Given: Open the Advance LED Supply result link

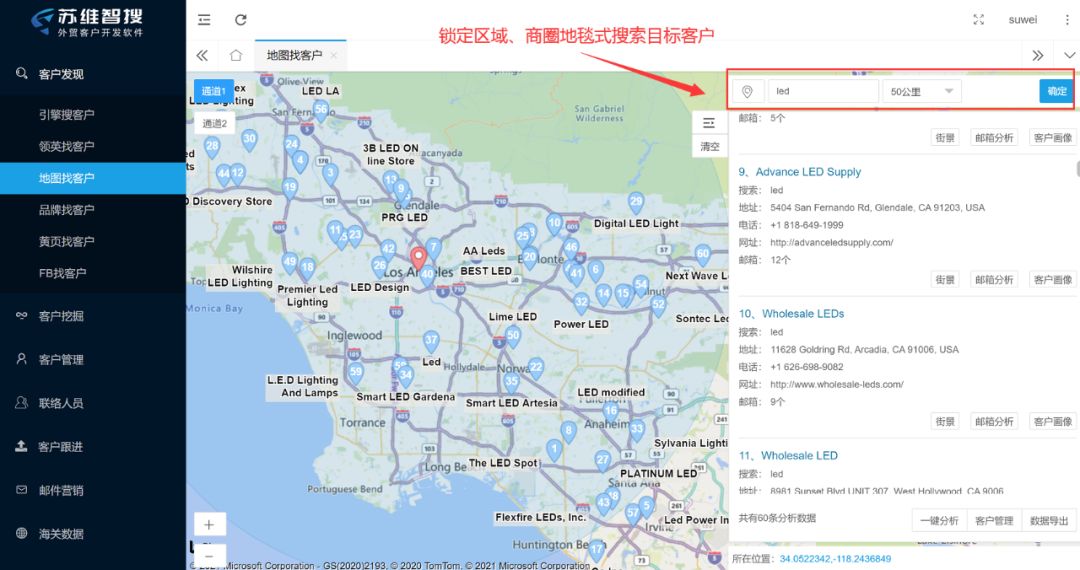Looking at the screenshot, I should [808, 172].
